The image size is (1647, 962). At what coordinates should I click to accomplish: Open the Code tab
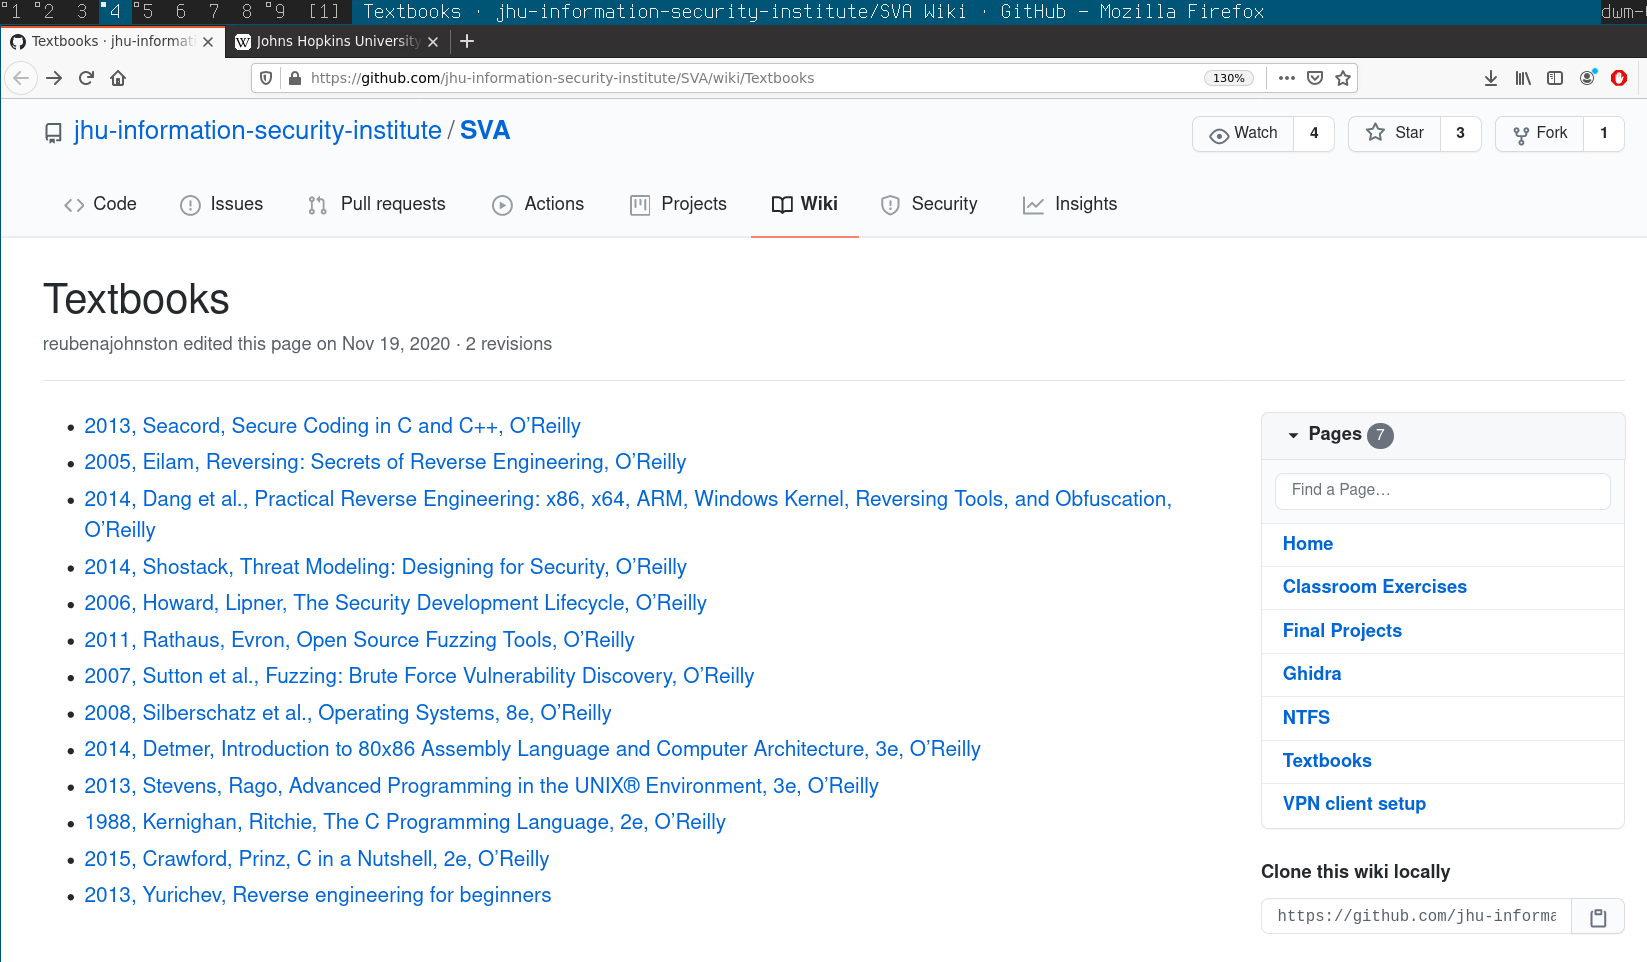coord(100,204)
